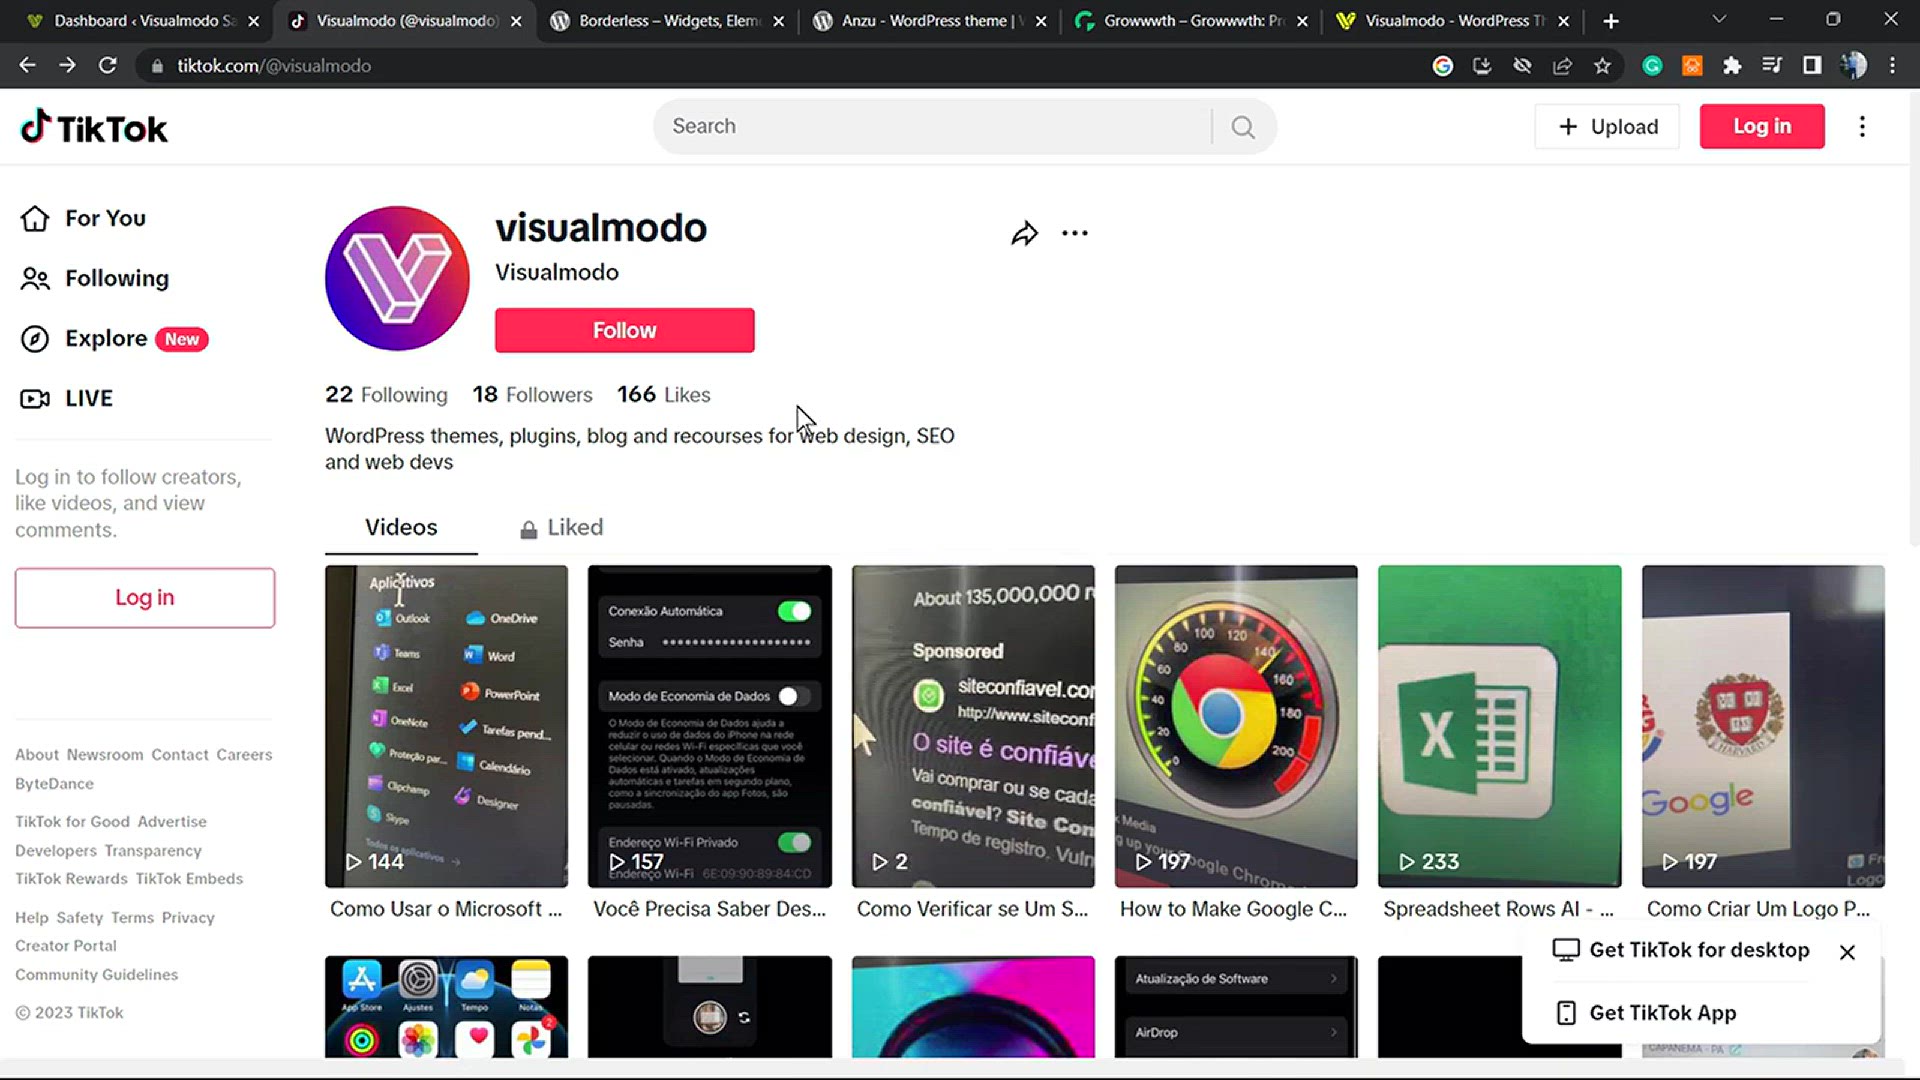Open the share profile arrow icon

[1024, 234]
